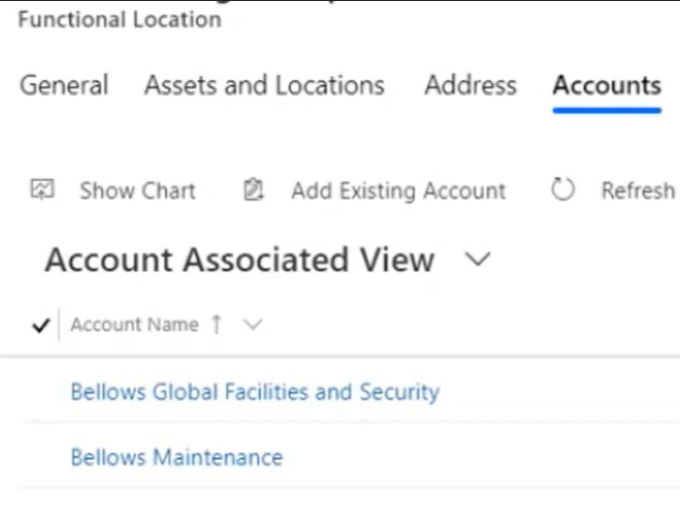Click the Show Chart icon
This screenshot has height=507, width=680.
pyautogui.click(x=42, y=190)
